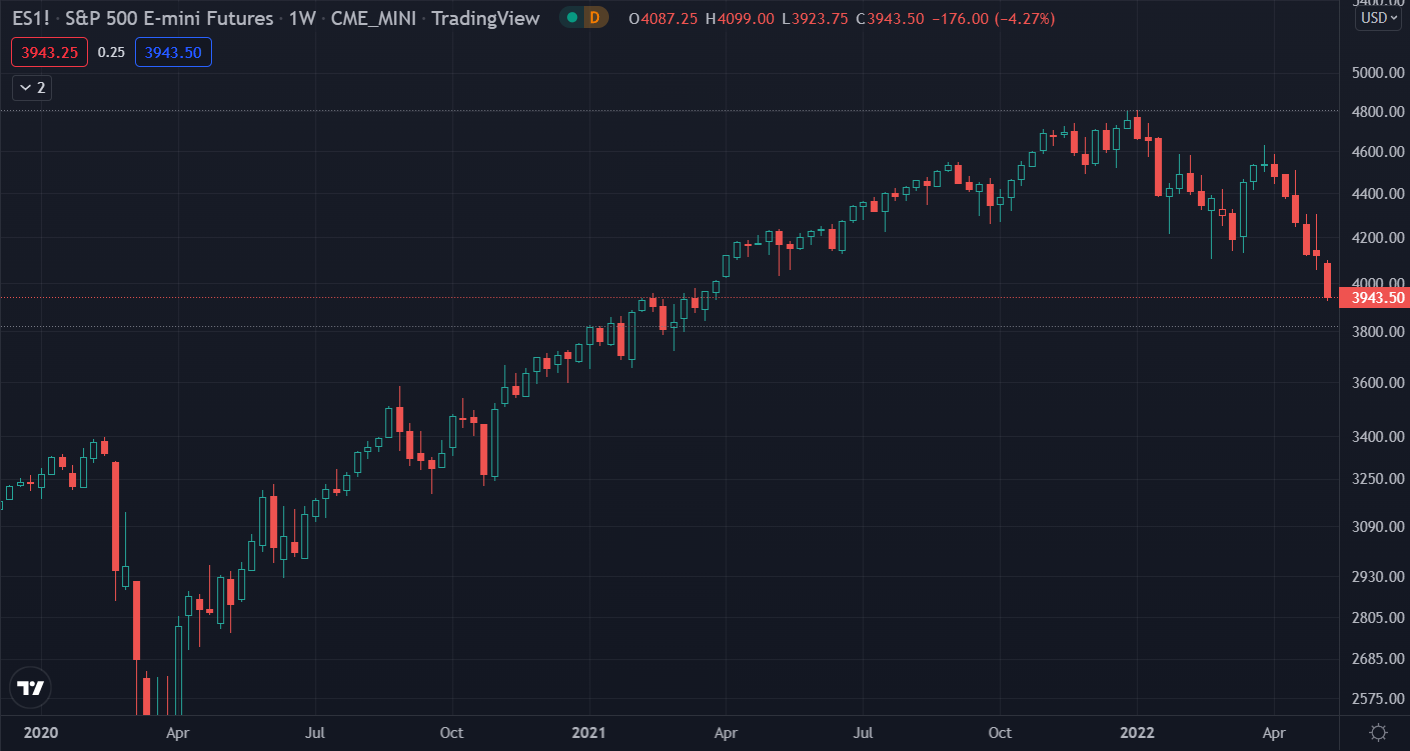Click the 1W interval label in title
This screenshot has height=751, width=1410.
pyautogui.click(x=302, y=18)
